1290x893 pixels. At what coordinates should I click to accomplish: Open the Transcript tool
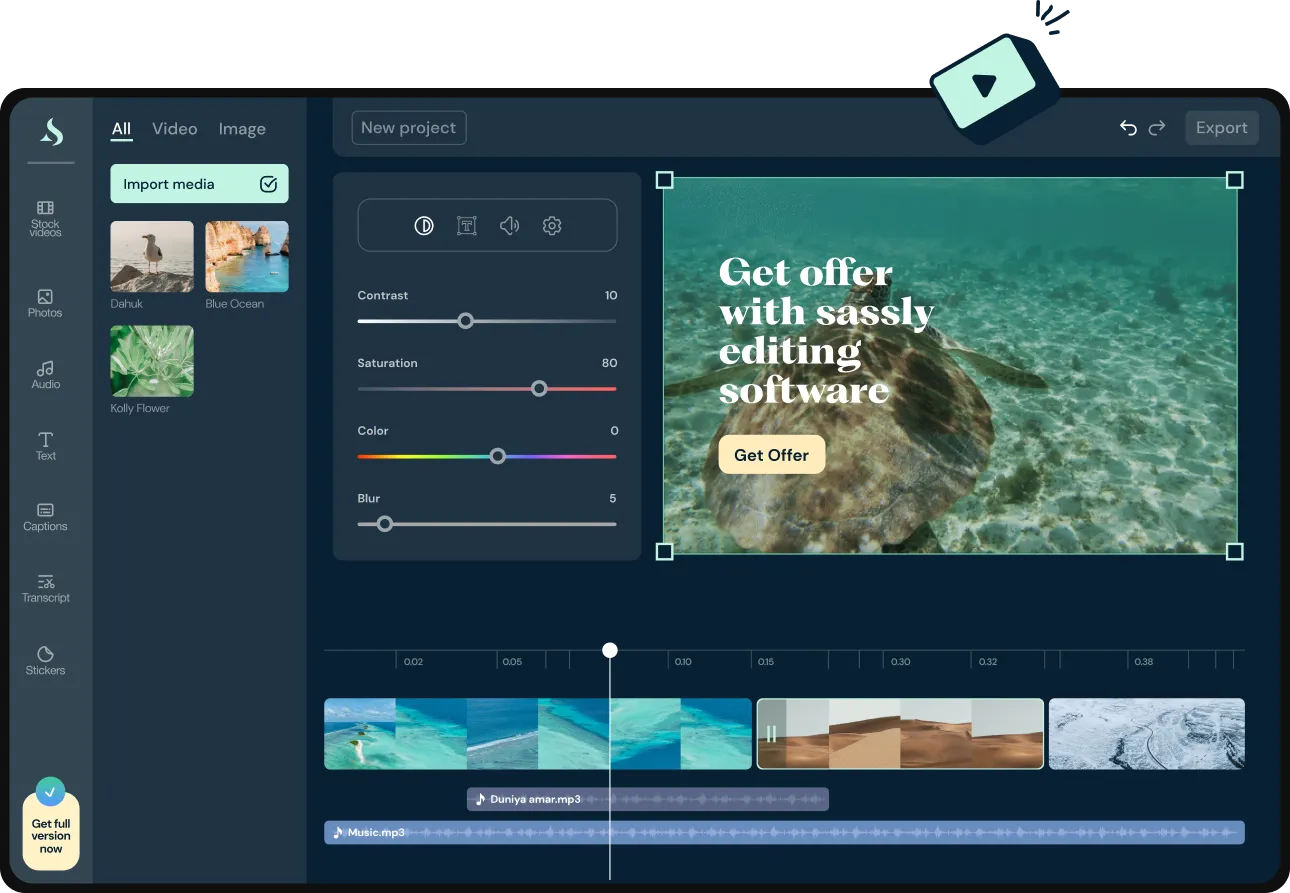(x=45, y=589)
